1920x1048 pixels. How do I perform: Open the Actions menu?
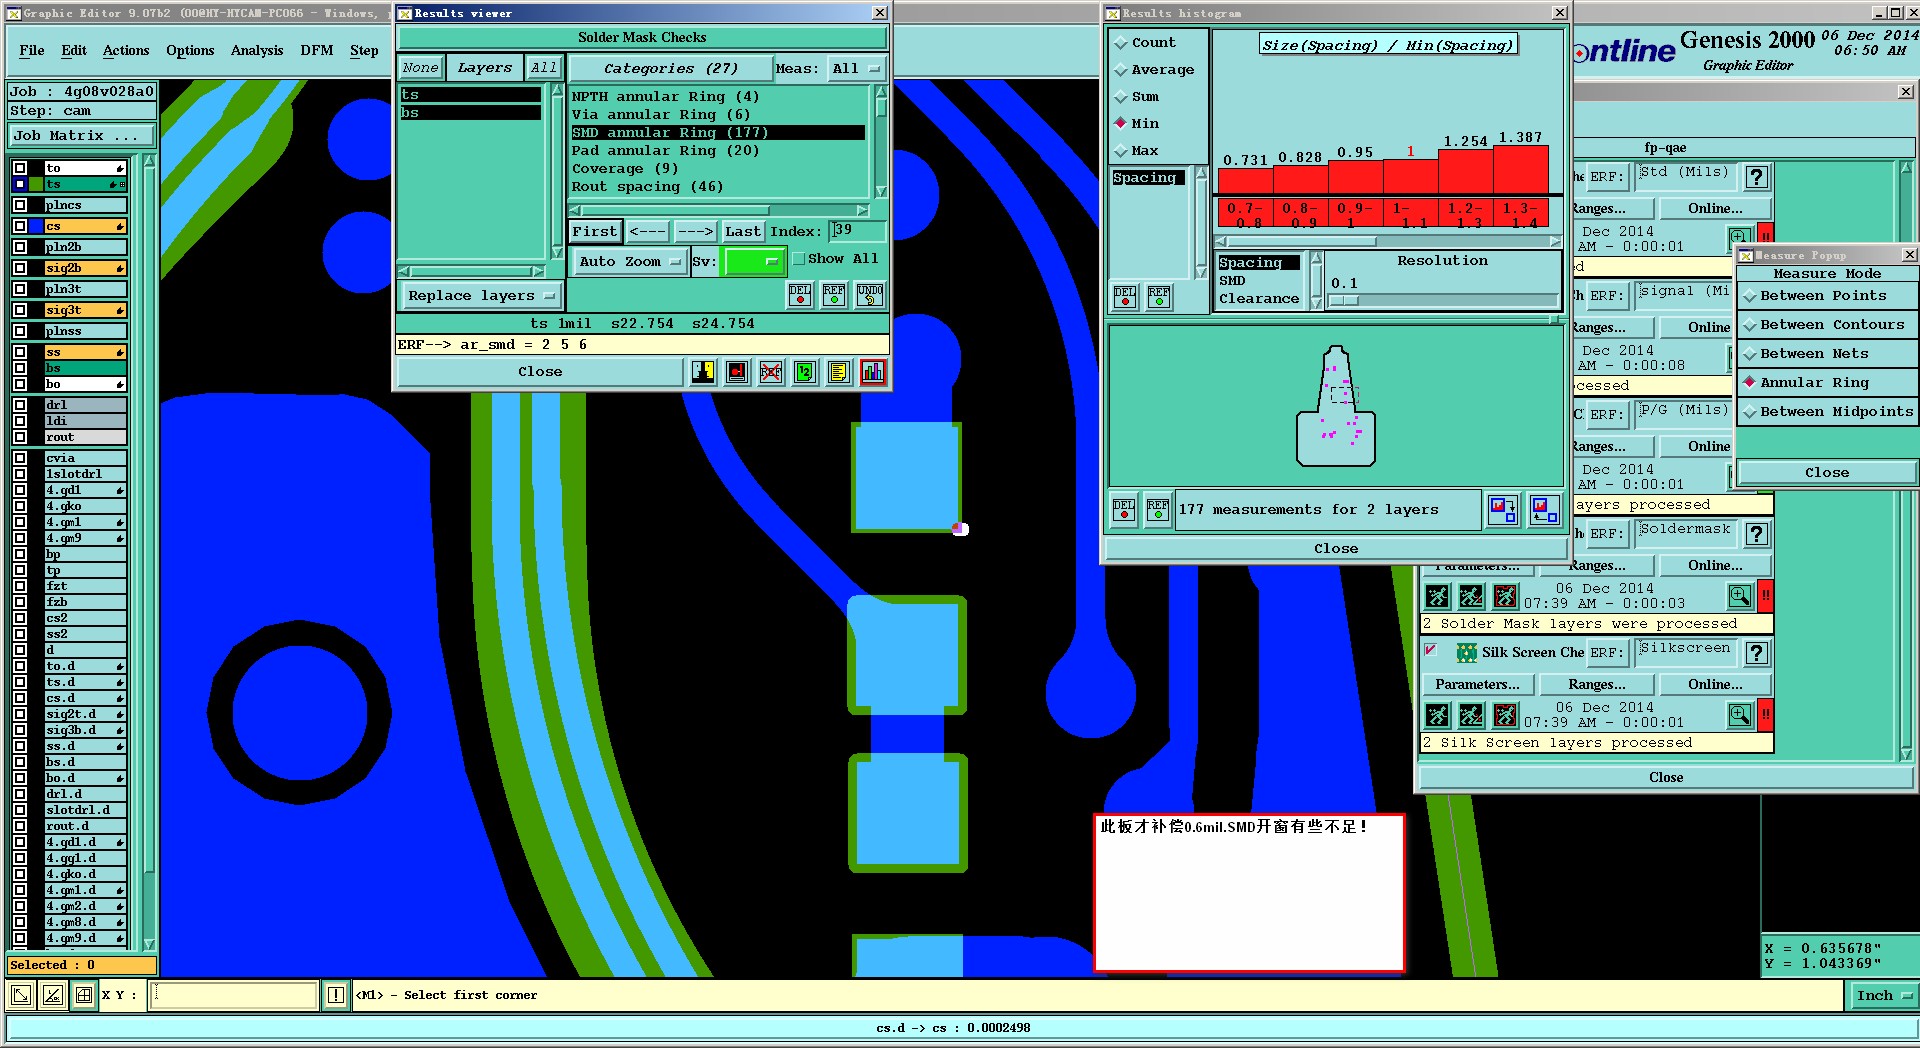pos(126,51)
